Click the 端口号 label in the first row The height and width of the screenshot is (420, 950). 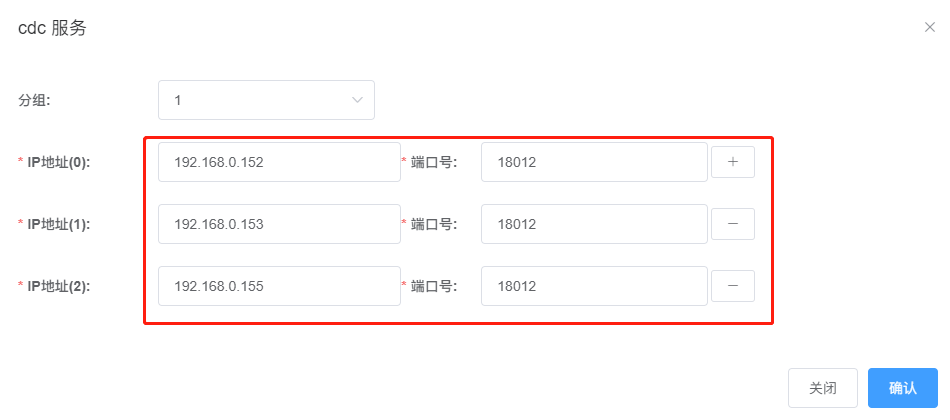[434, 162]
